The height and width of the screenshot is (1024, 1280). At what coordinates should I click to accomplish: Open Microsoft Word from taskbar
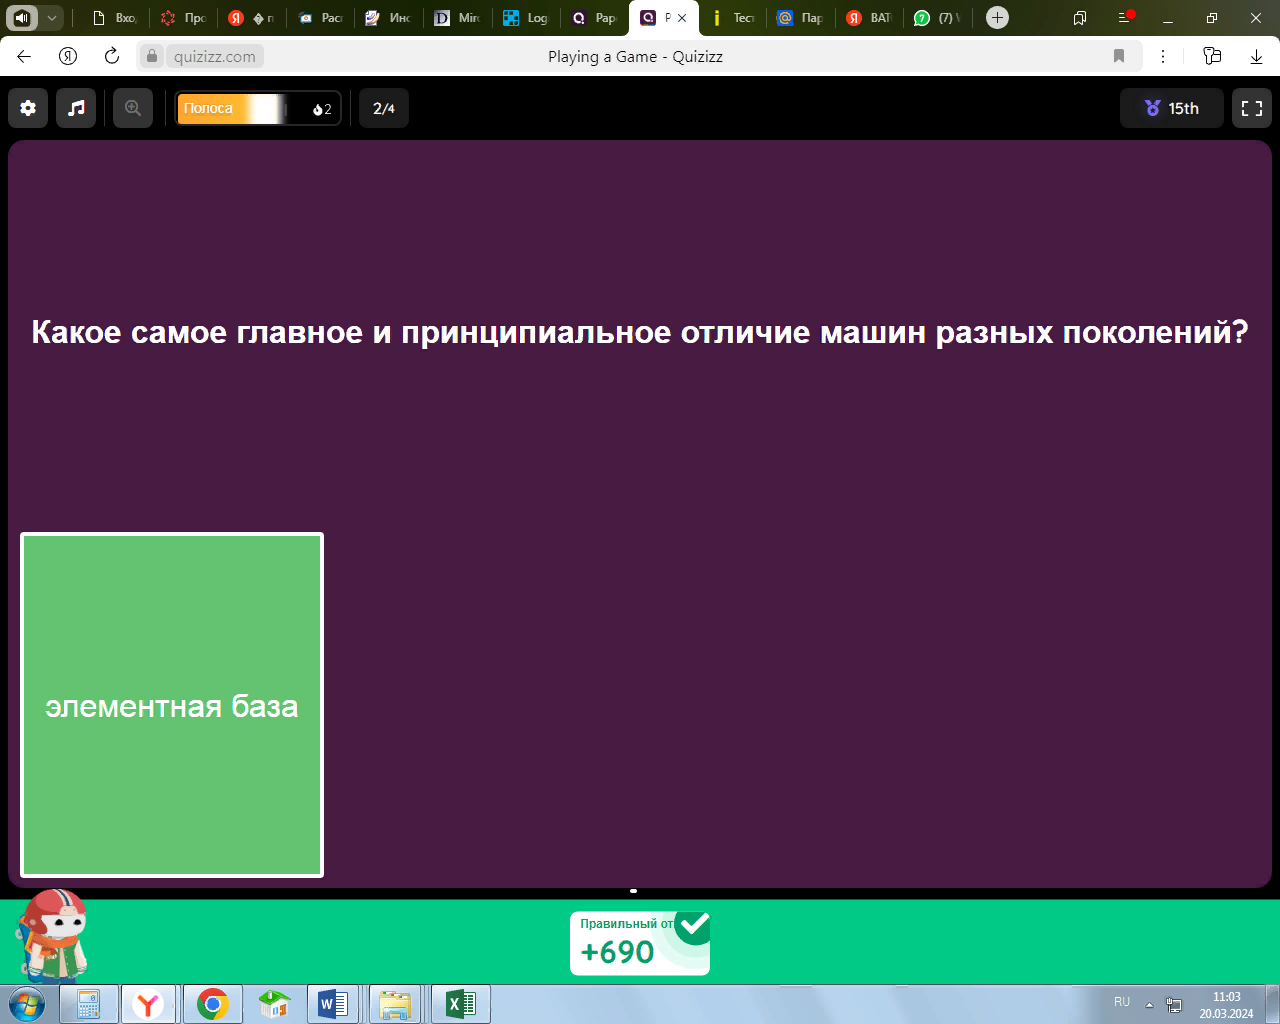pos(332,1004)
